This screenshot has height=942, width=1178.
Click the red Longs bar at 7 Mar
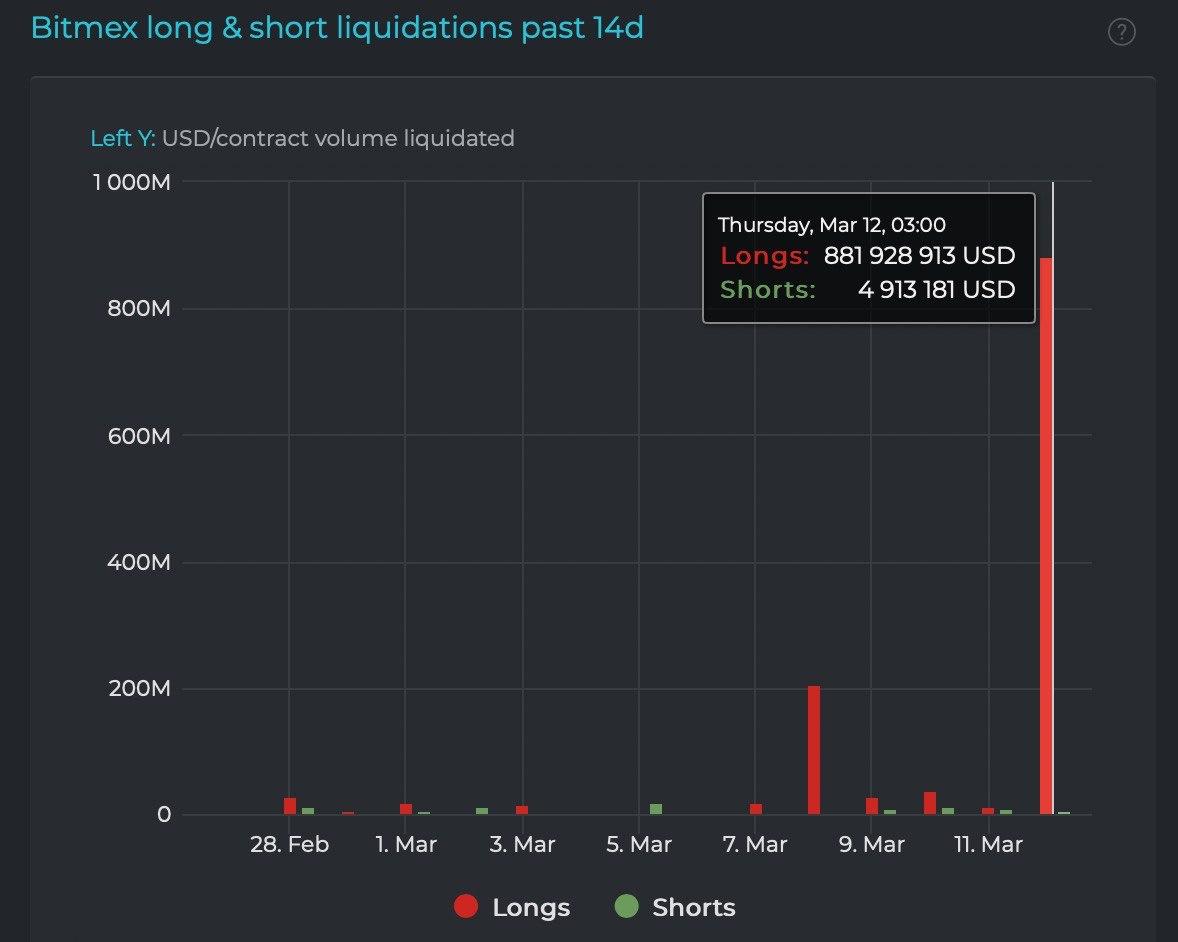756,809
